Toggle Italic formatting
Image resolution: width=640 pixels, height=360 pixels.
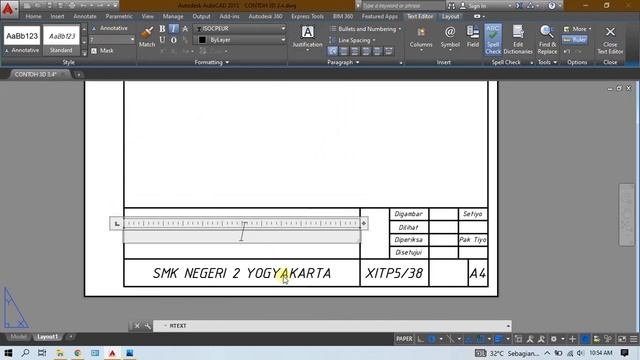(173, 29)
